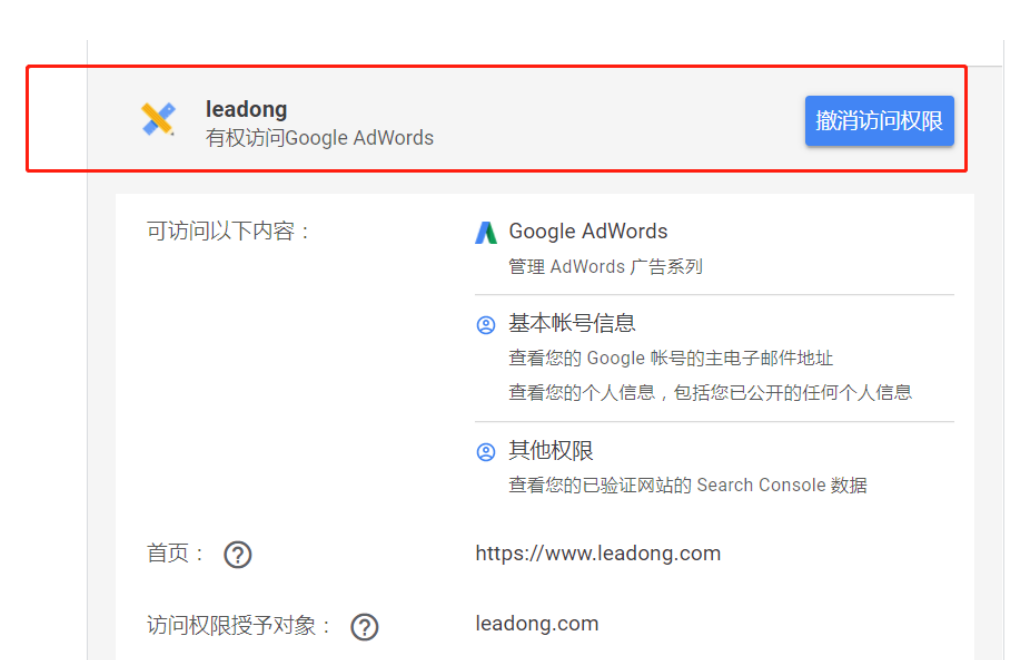1015x660 pixels.
Task: Click the 查看您的个人信息 permission line
Action: click(710, 392)
